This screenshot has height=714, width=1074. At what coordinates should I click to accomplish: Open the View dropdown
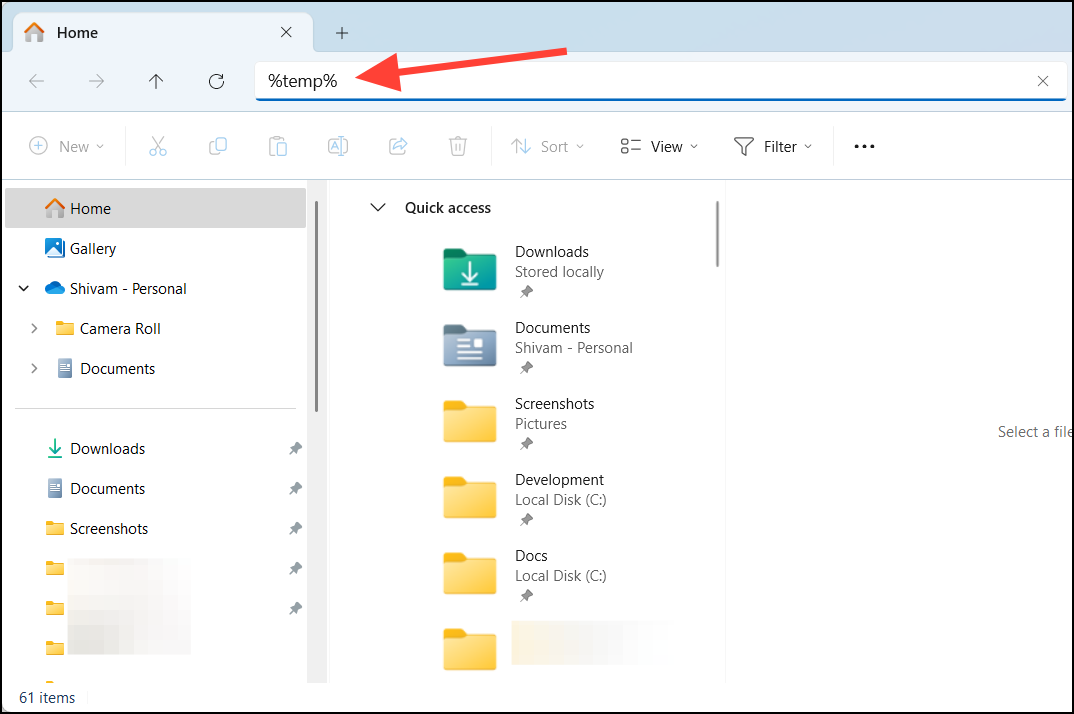(658, 146)
